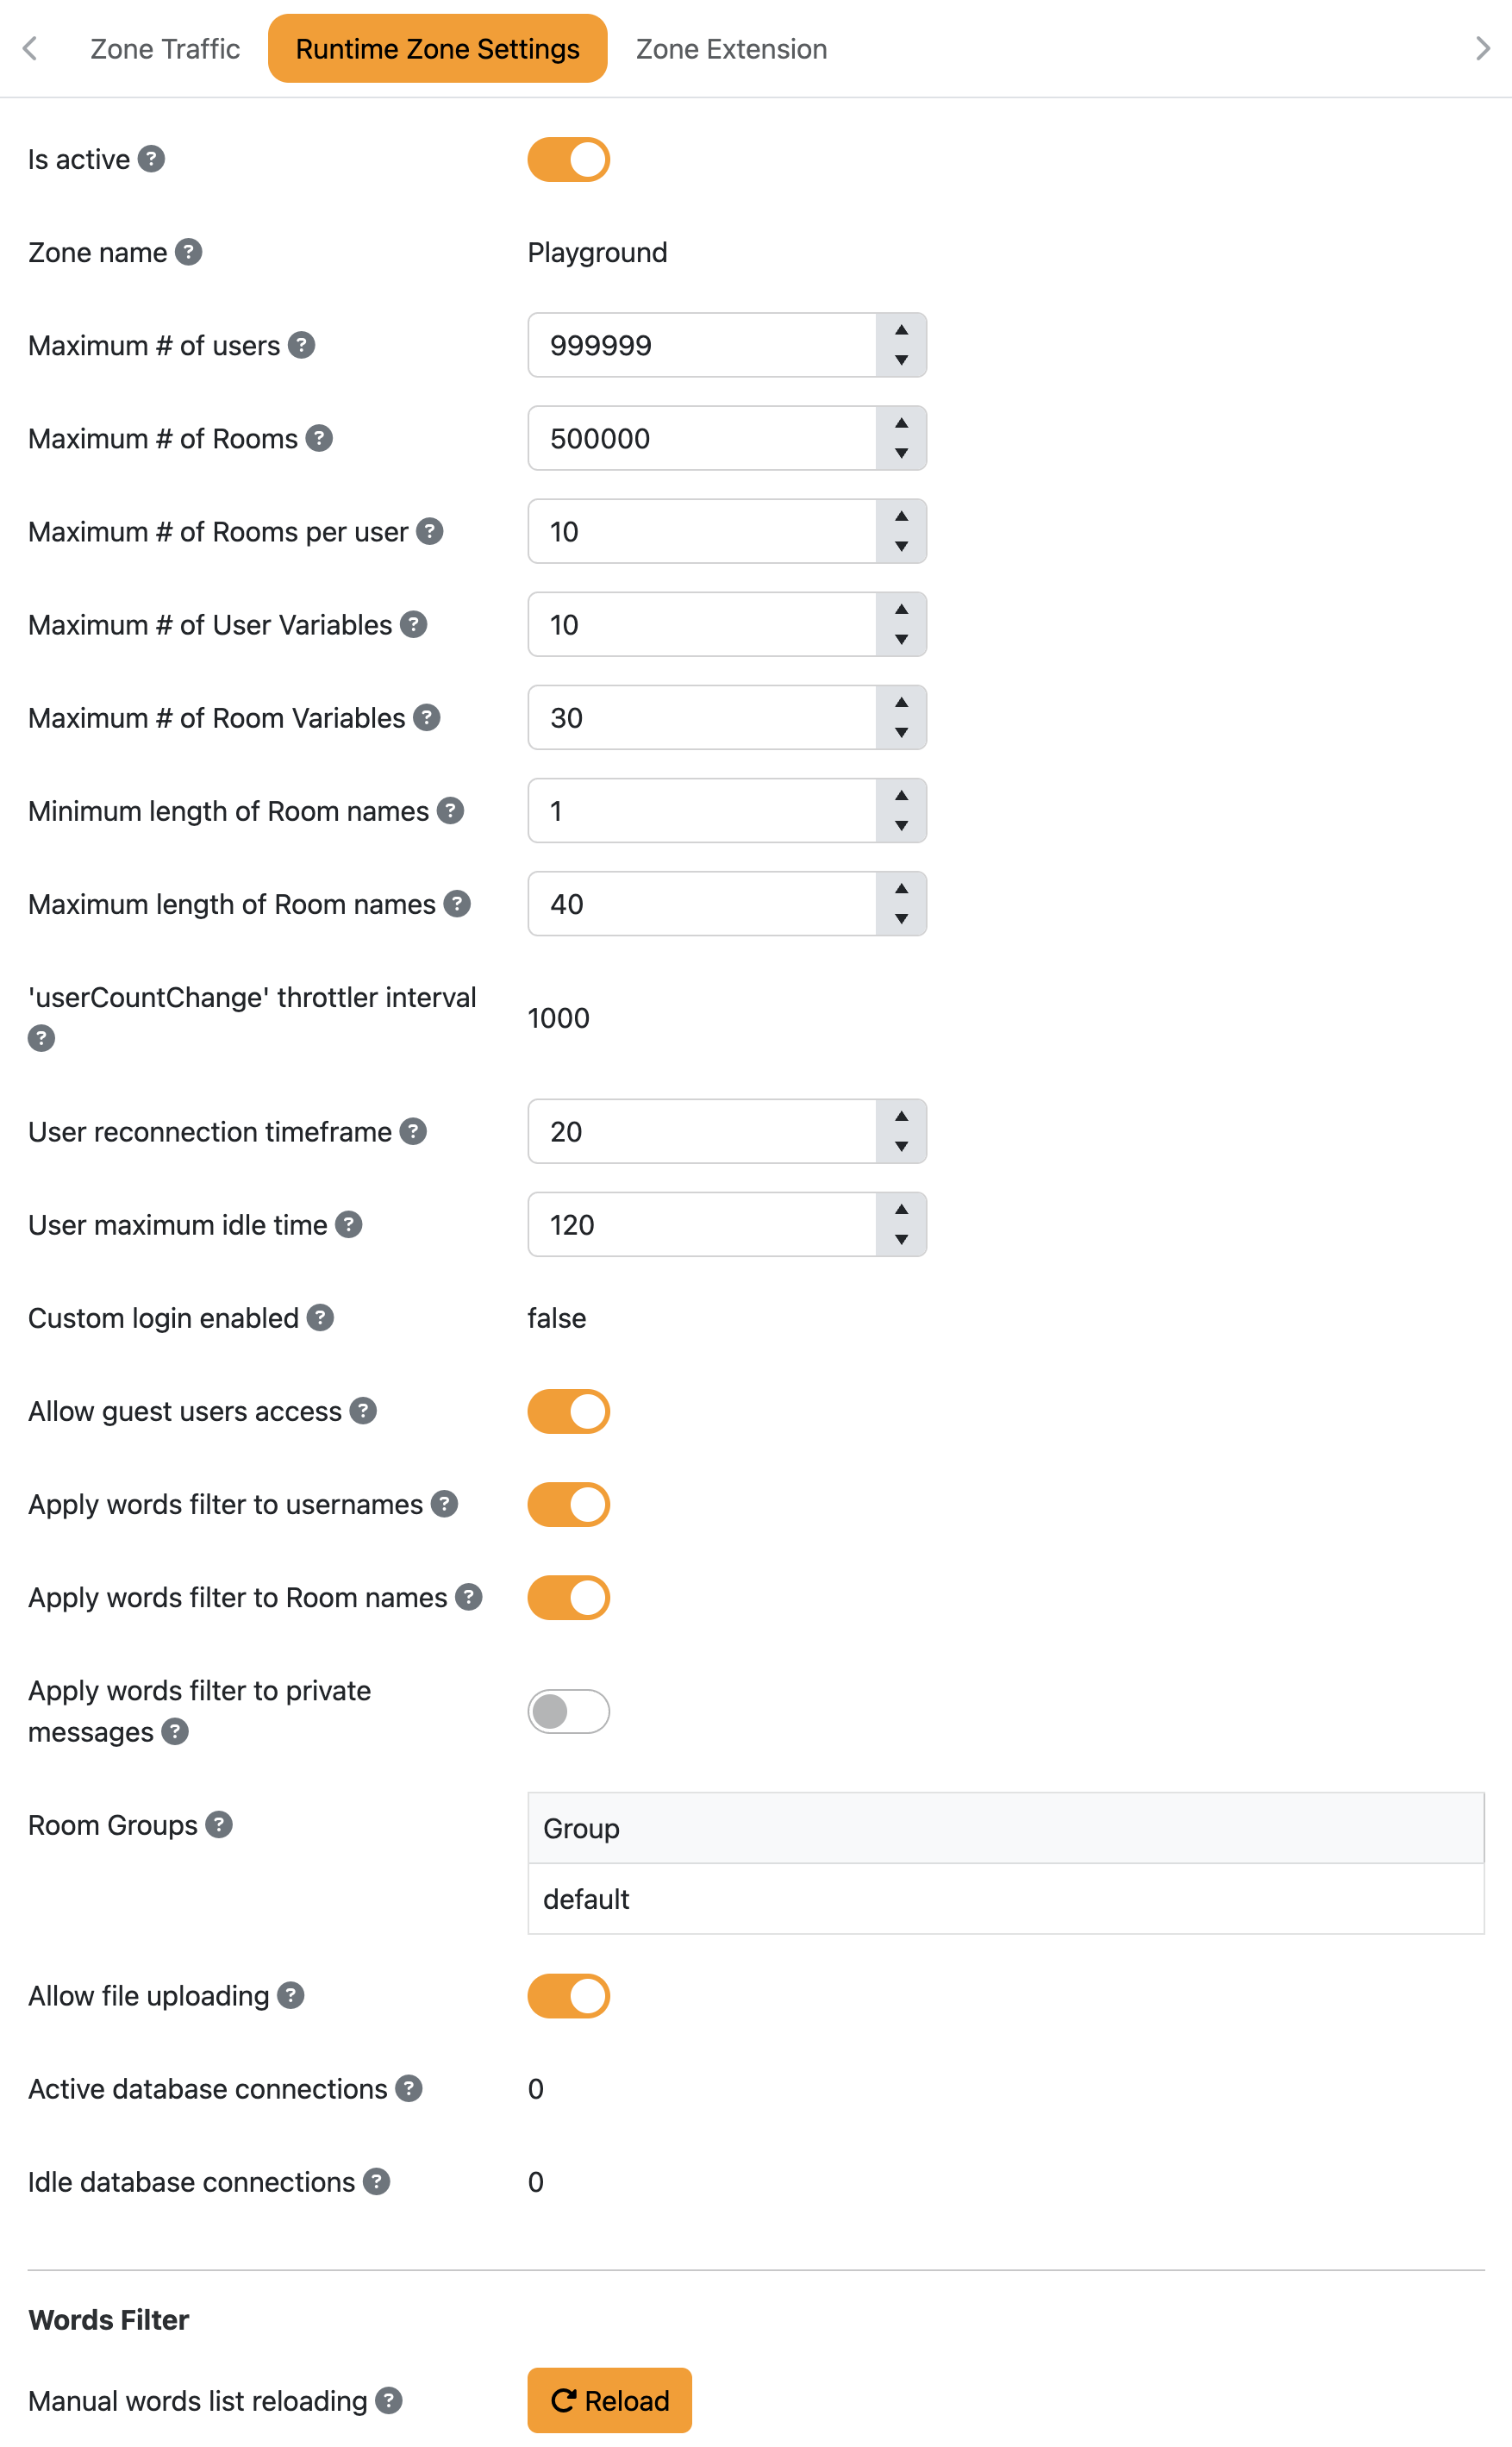Open the Zone Extension tab
1512x2447 pixels.
tap(730, 48)
